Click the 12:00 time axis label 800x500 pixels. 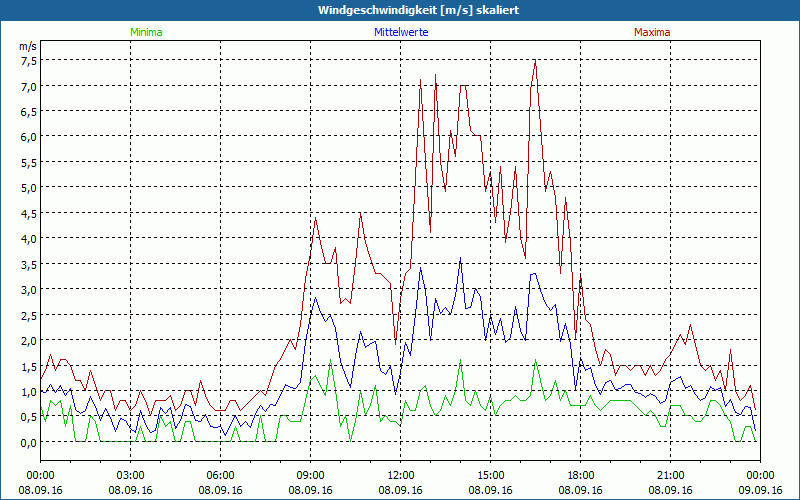401,476
